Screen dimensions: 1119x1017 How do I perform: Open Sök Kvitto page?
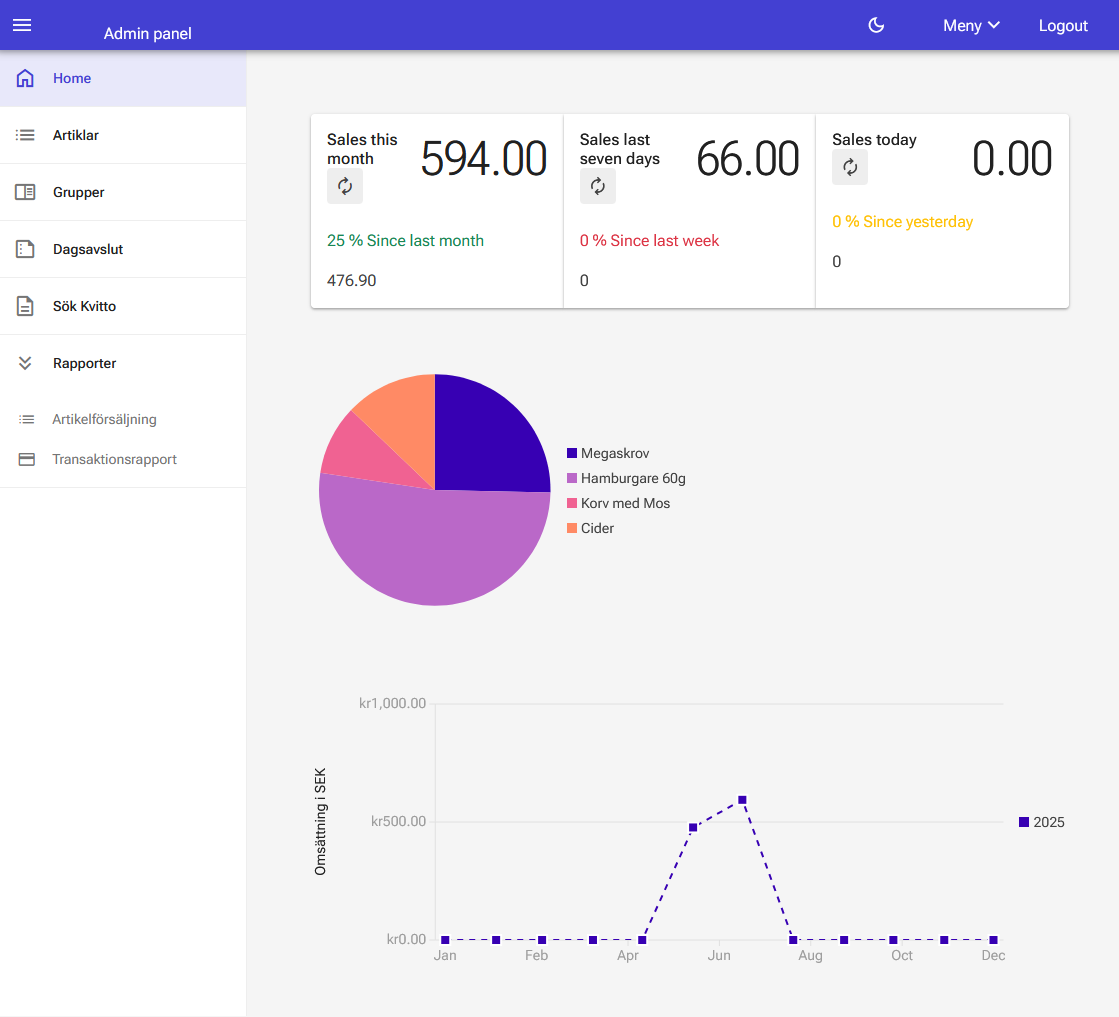(84, 306)
